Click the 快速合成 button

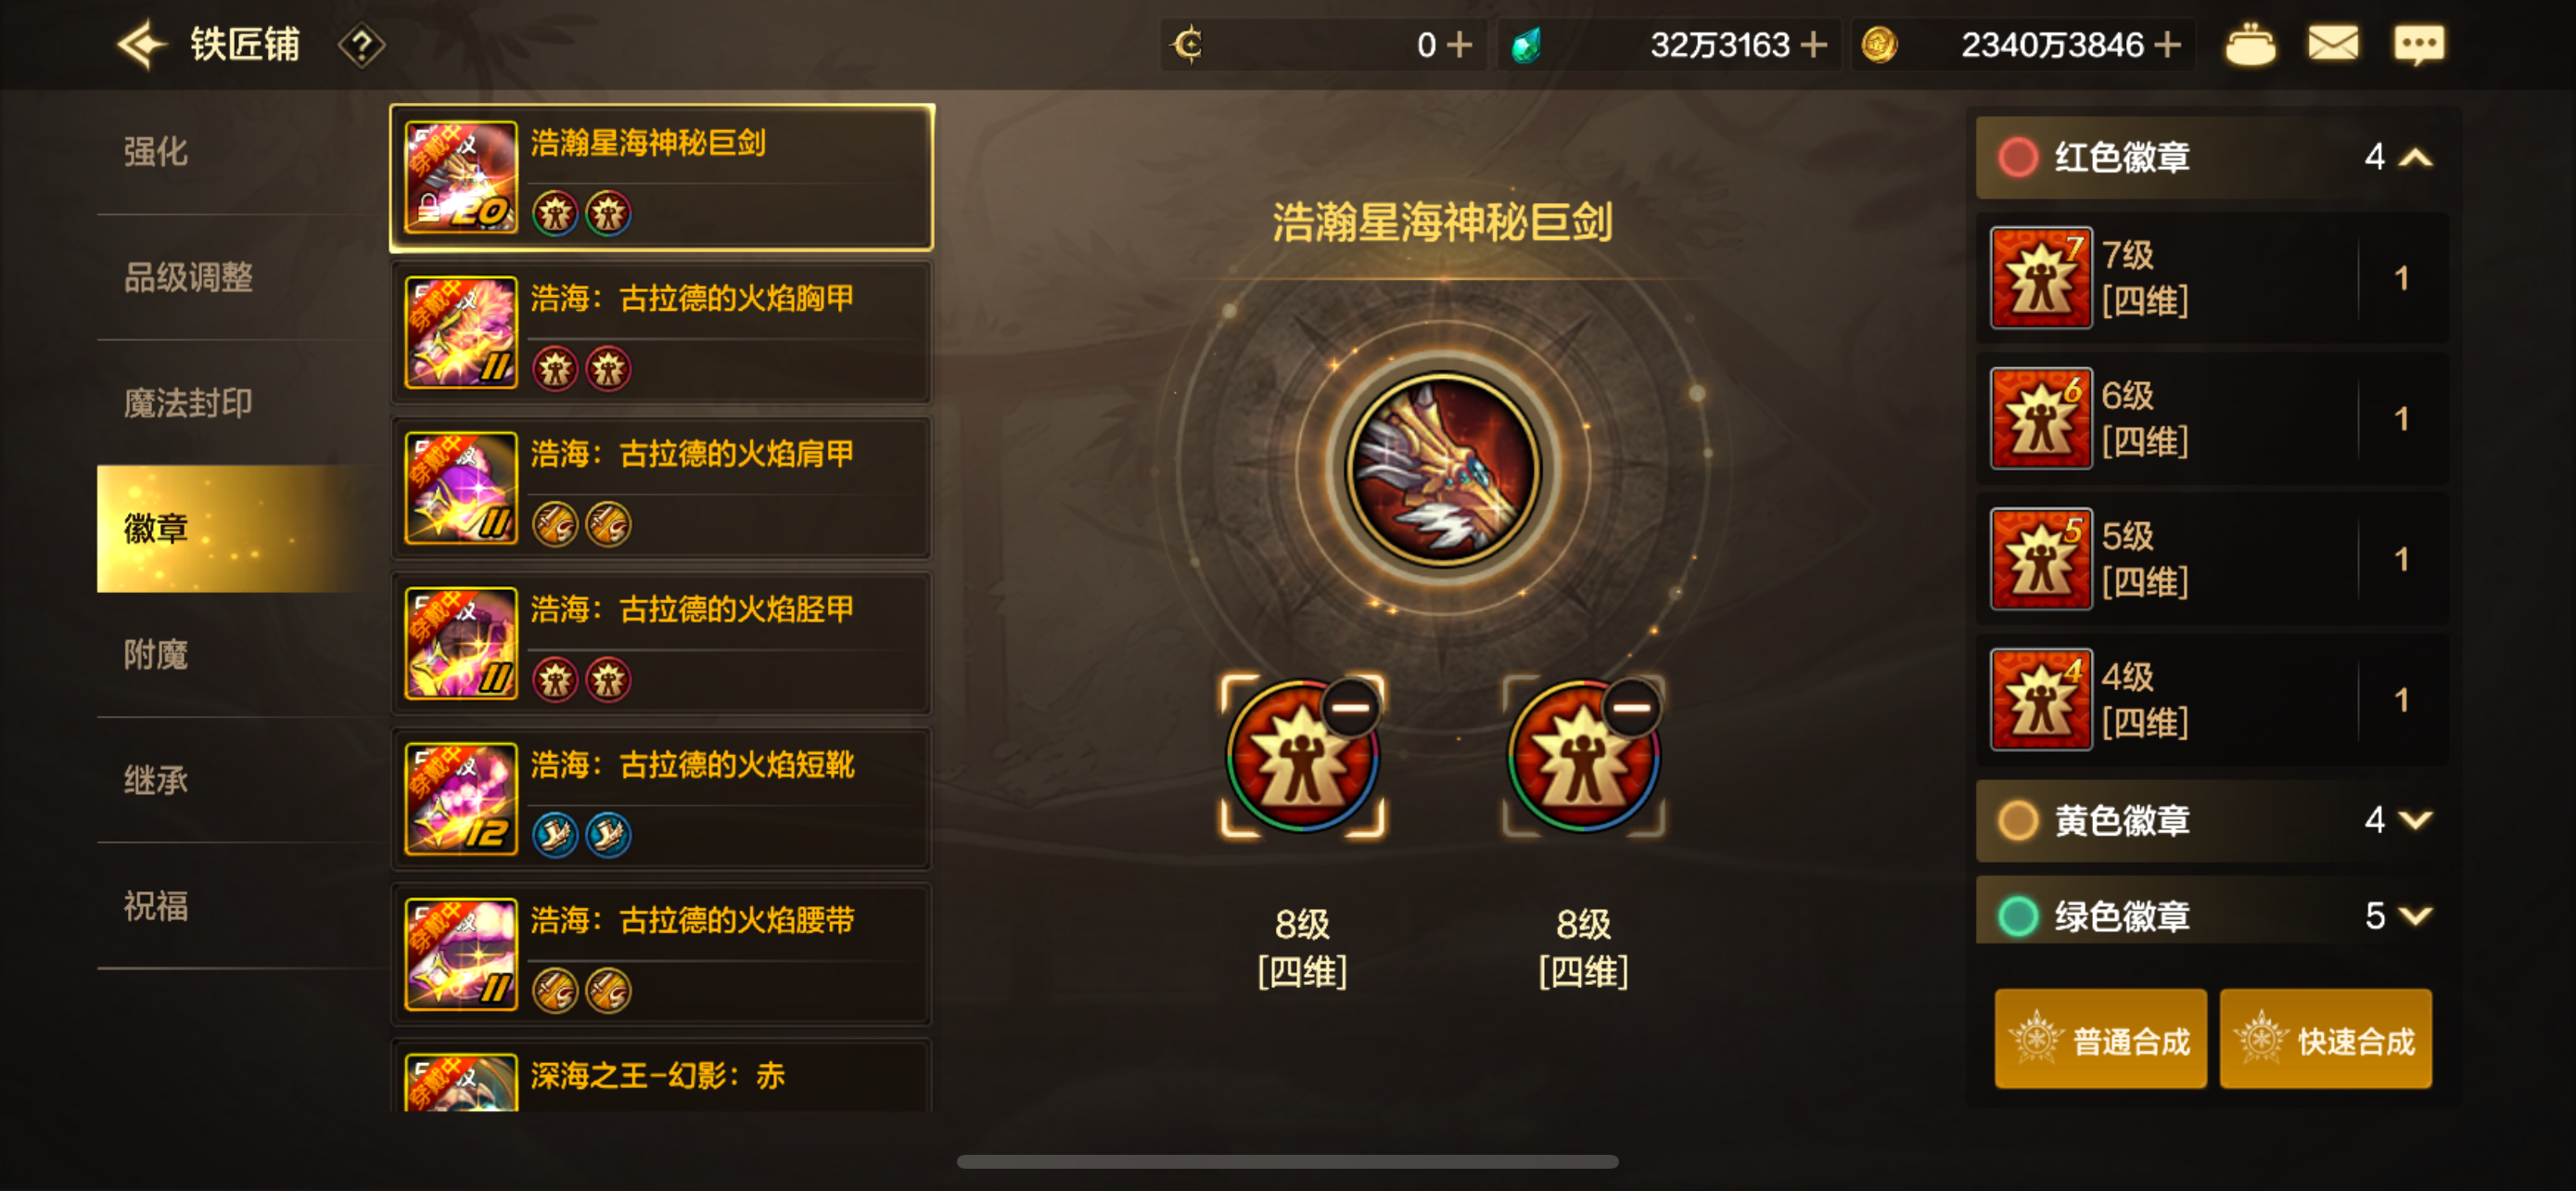pyautogui.click(x=2325, y=1039)
